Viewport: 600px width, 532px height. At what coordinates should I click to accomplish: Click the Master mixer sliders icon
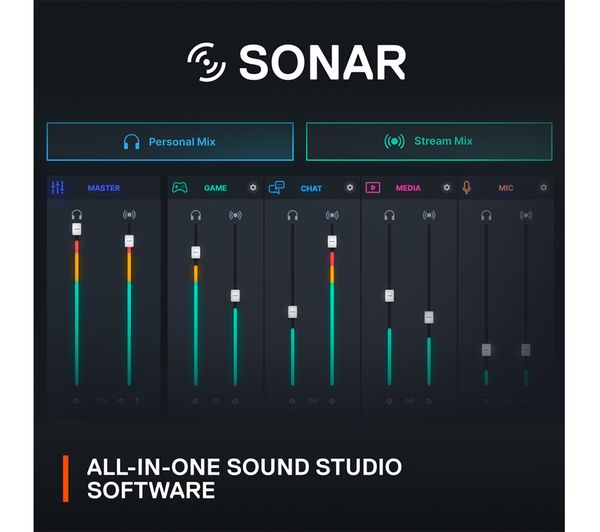(57, 187)
